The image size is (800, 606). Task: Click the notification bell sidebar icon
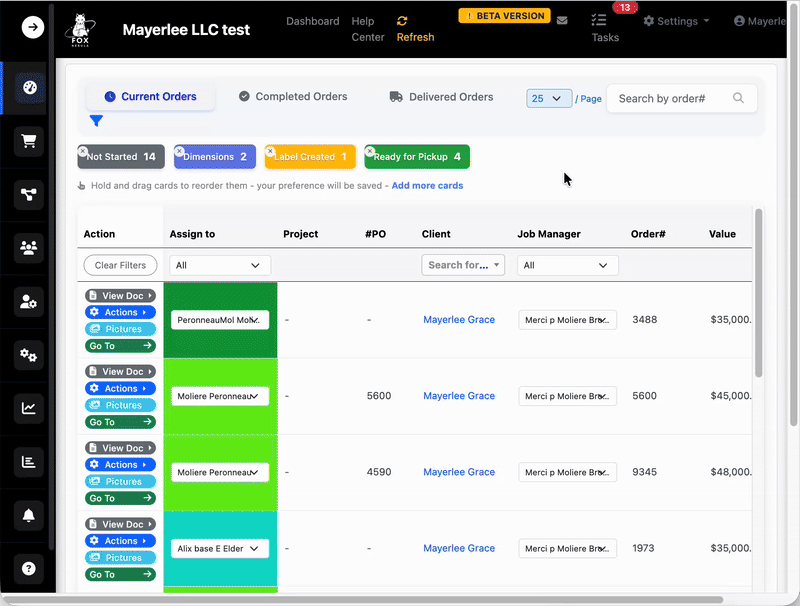(29, 515)
